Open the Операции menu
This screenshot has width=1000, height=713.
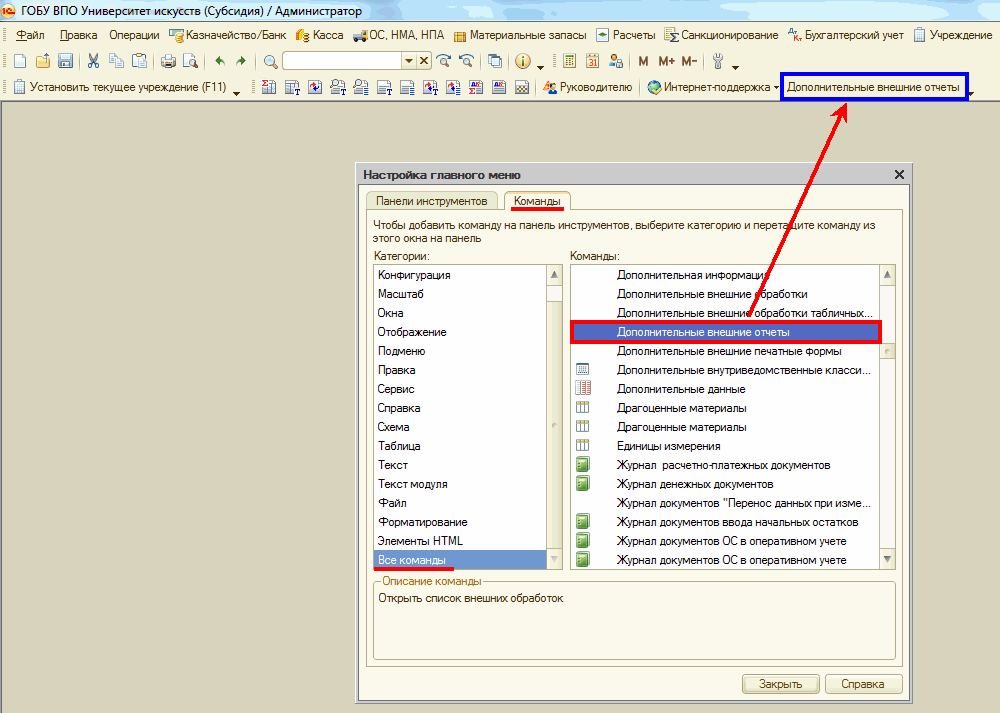pyautogui.click(x=134, y=35)
